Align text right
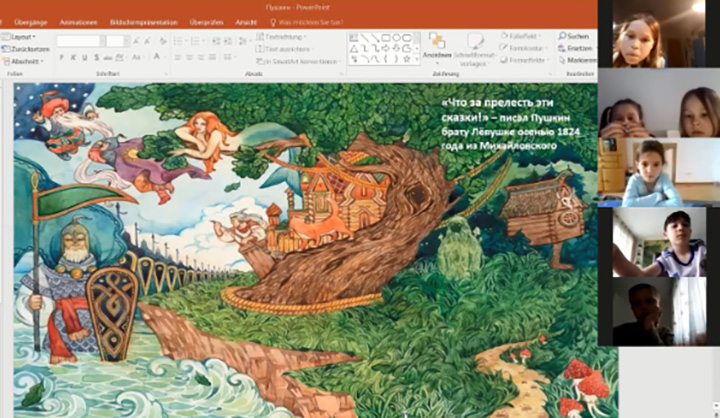The image size is (720, 418). [x=201, y=57]
